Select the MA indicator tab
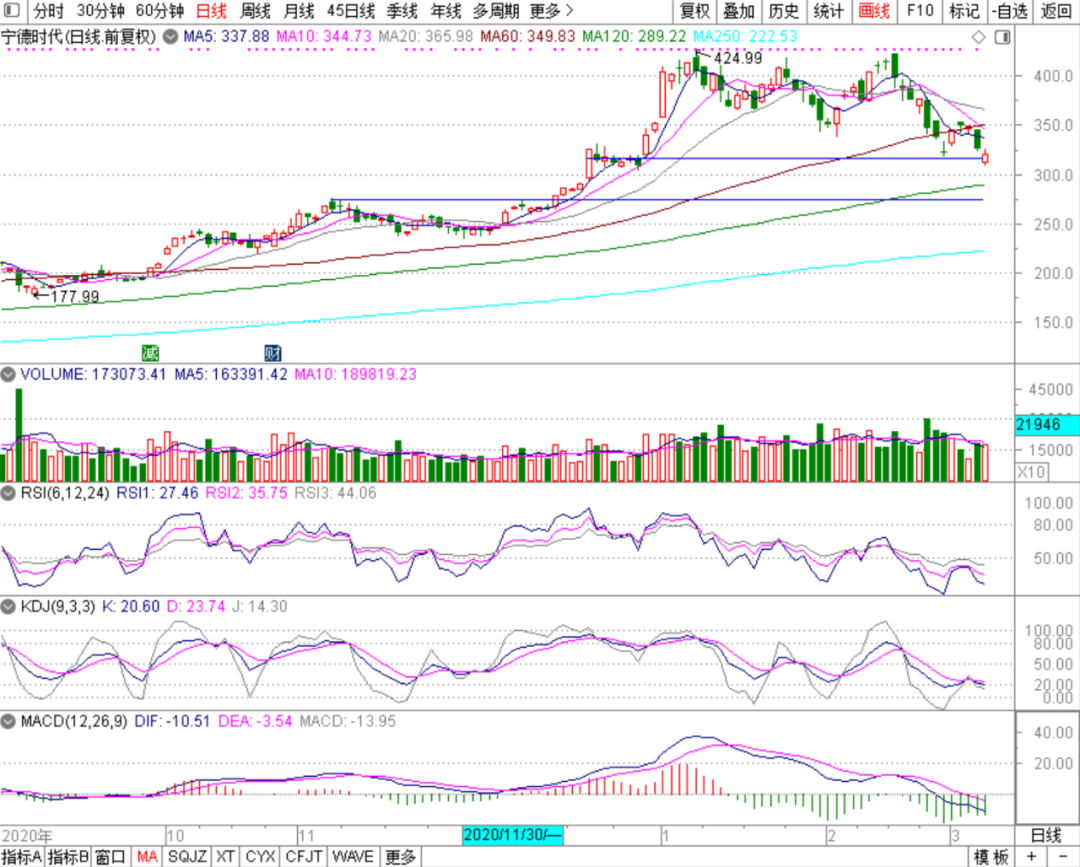1080x867 pixels. point(147,857)
